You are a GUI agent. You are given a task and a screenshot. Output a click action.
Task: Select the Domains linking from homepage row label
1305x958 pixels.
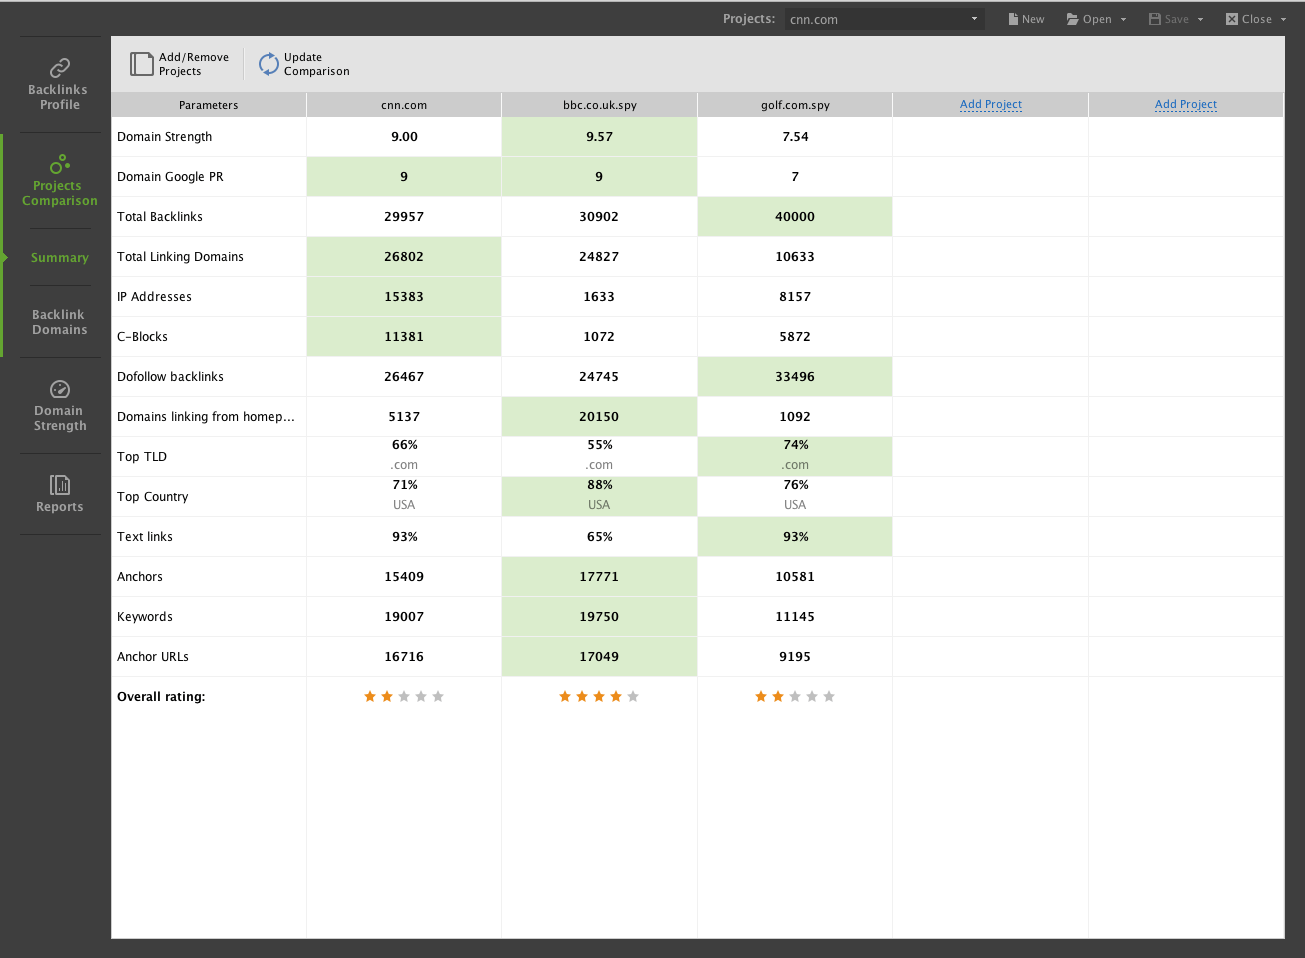(x=206, y=417)
